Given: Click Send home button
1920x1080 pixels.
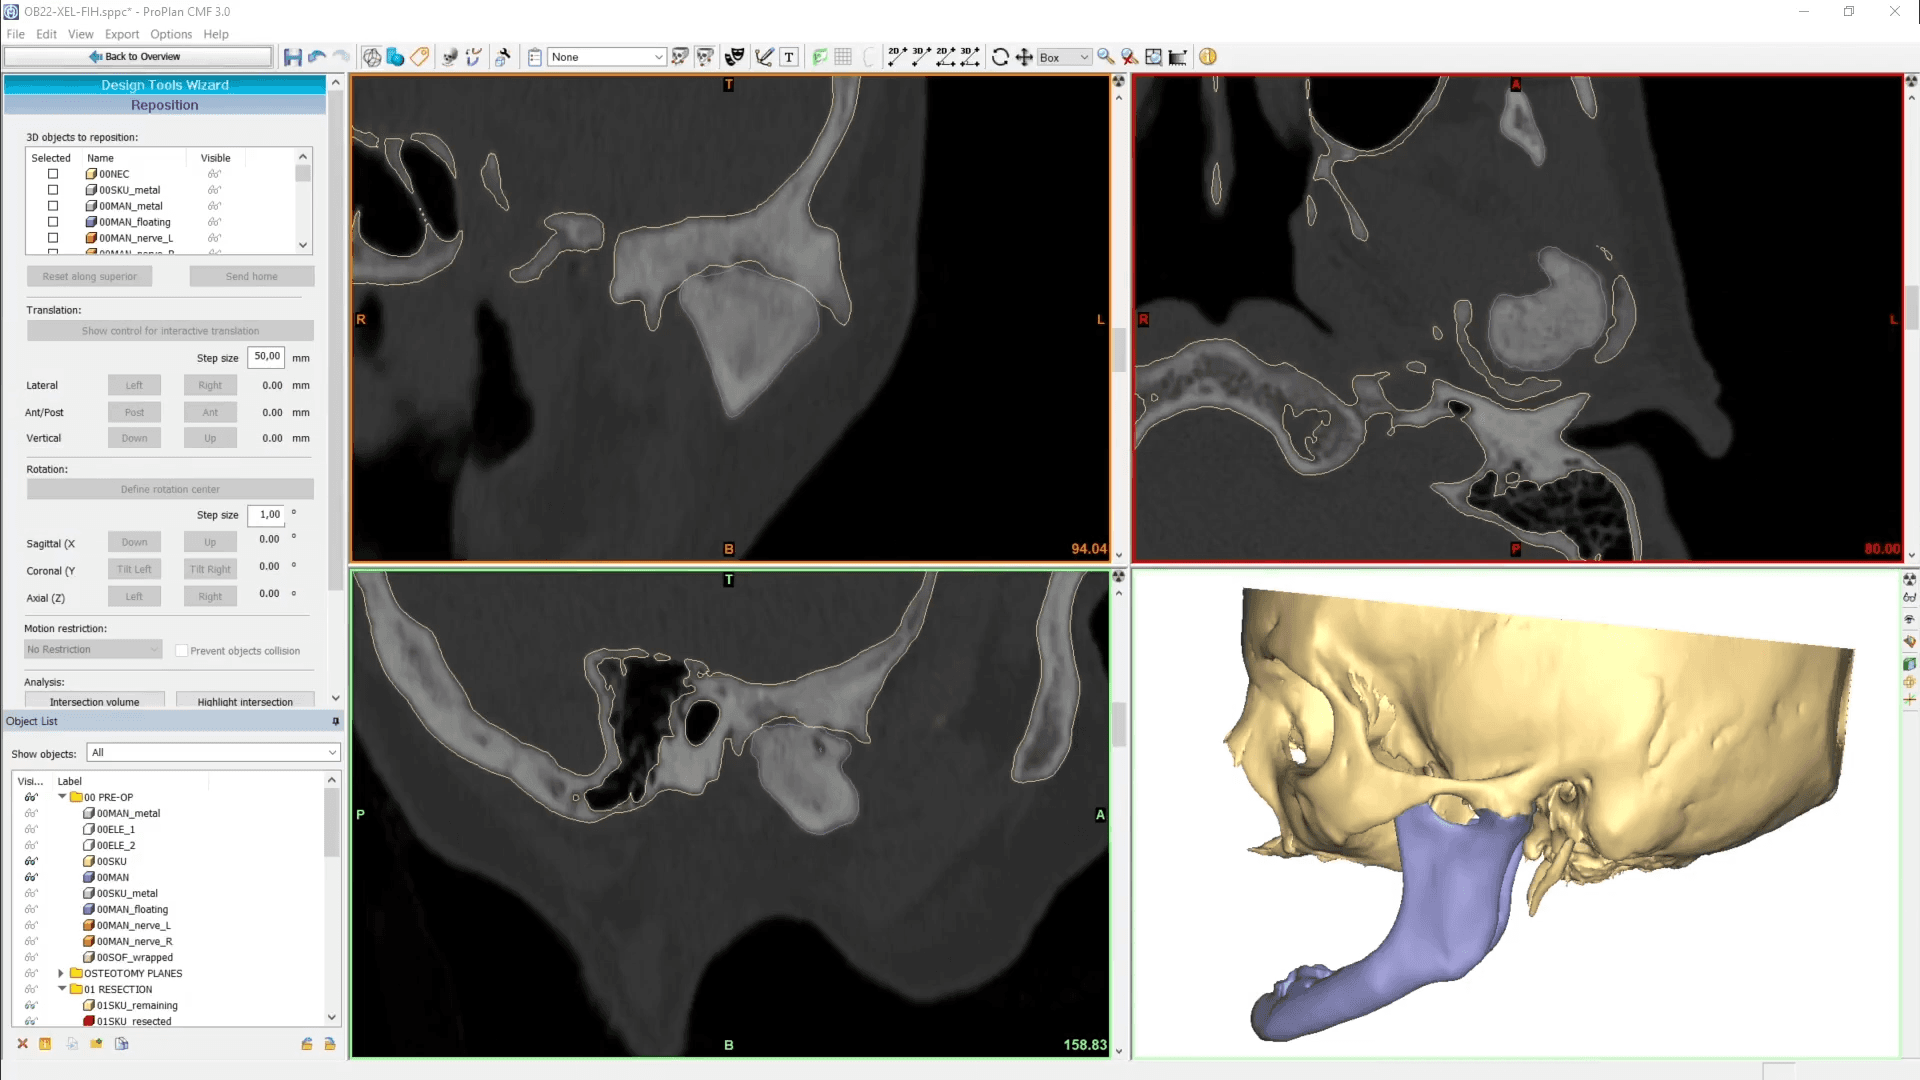Looking at the screenshot, I should pyautogui.click(x=252, y=276).
